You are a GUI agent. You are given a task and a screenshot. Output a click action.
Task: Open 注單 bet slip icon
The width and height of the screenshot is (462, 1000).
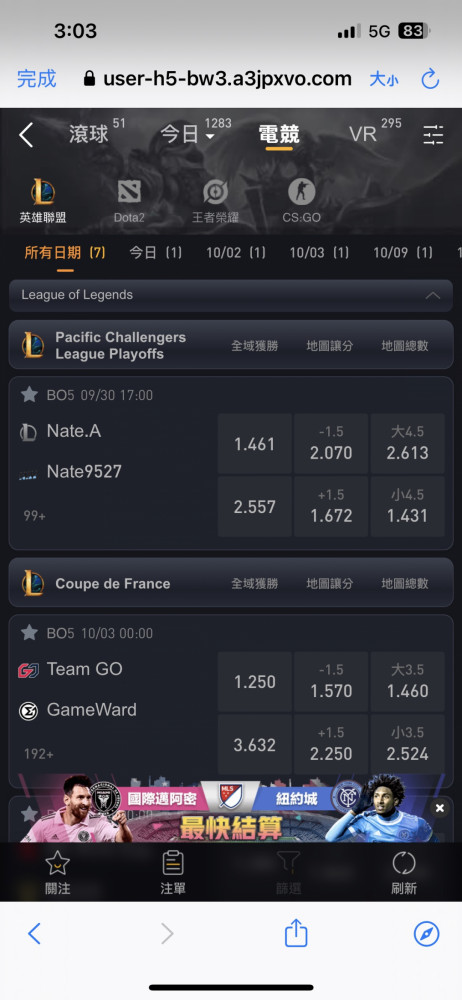173,863
